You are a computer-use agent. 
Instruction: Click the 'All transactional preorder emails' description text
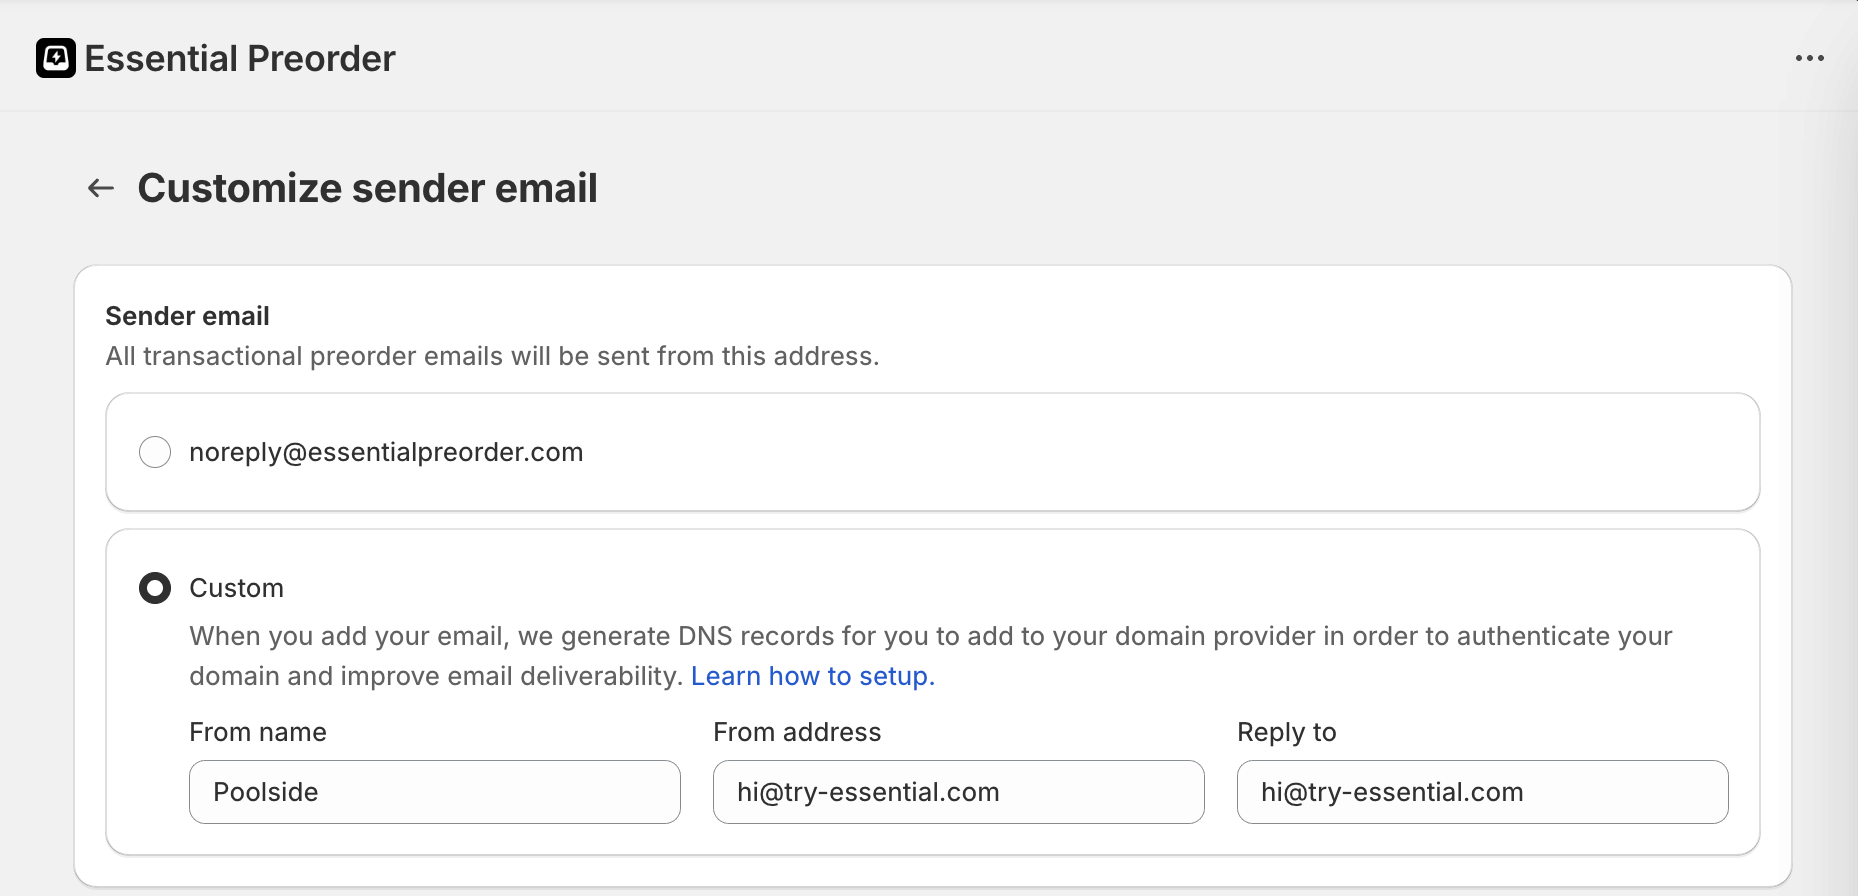click(x=492, y=356)
